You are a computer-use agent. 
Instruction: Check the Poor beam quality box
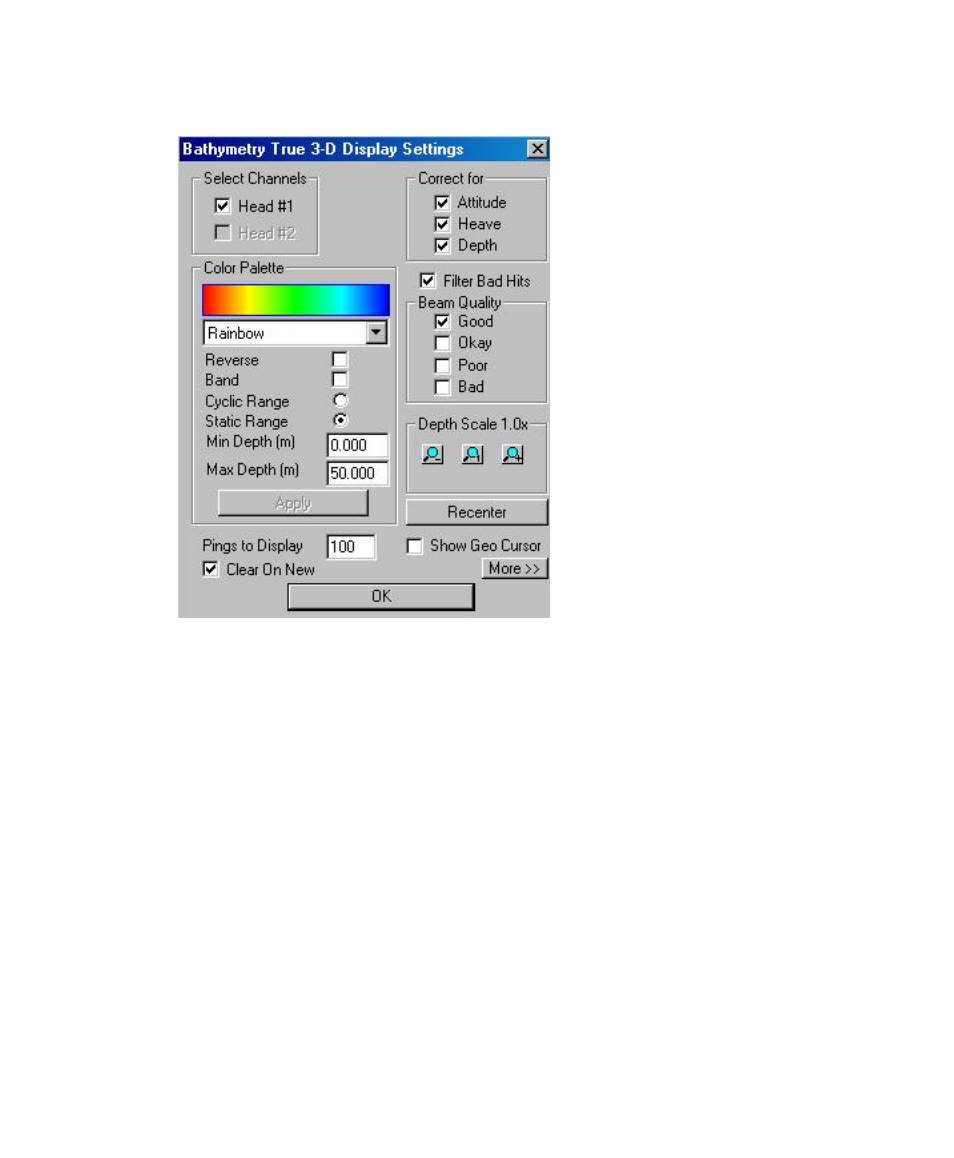pyautogui.click(x=442, y=365)
